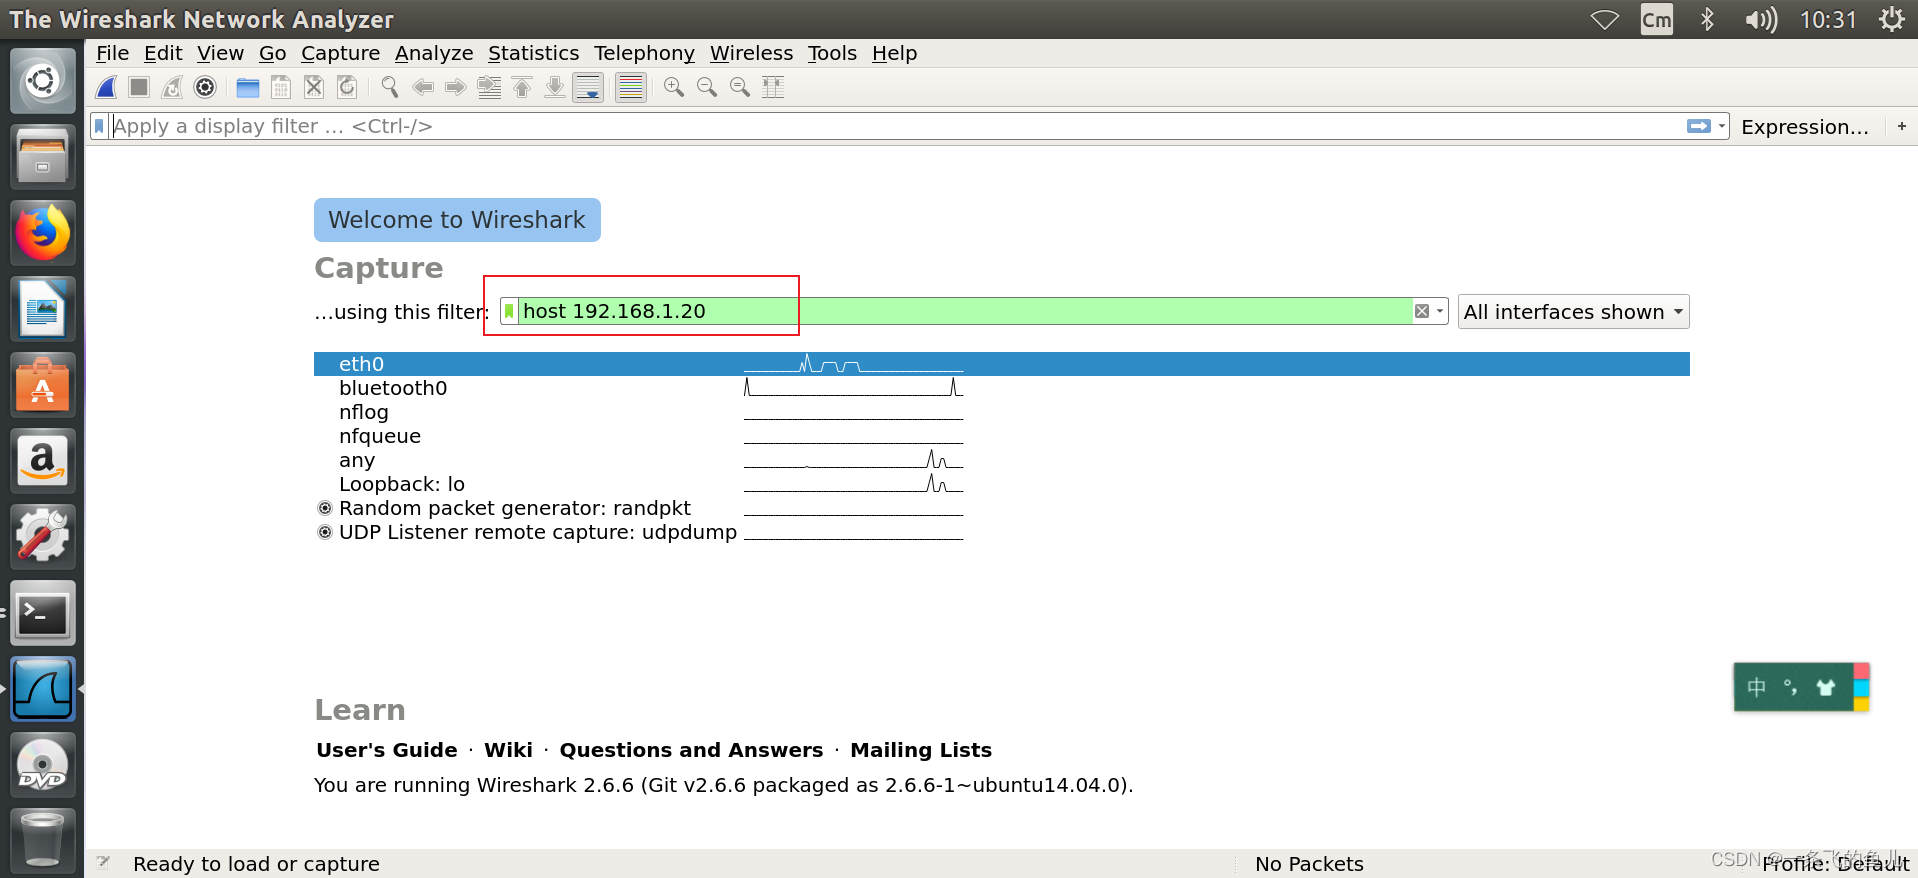Toggle auto-scroll during live capture
Screen dimensions: 1918x878
coord(588,88)
